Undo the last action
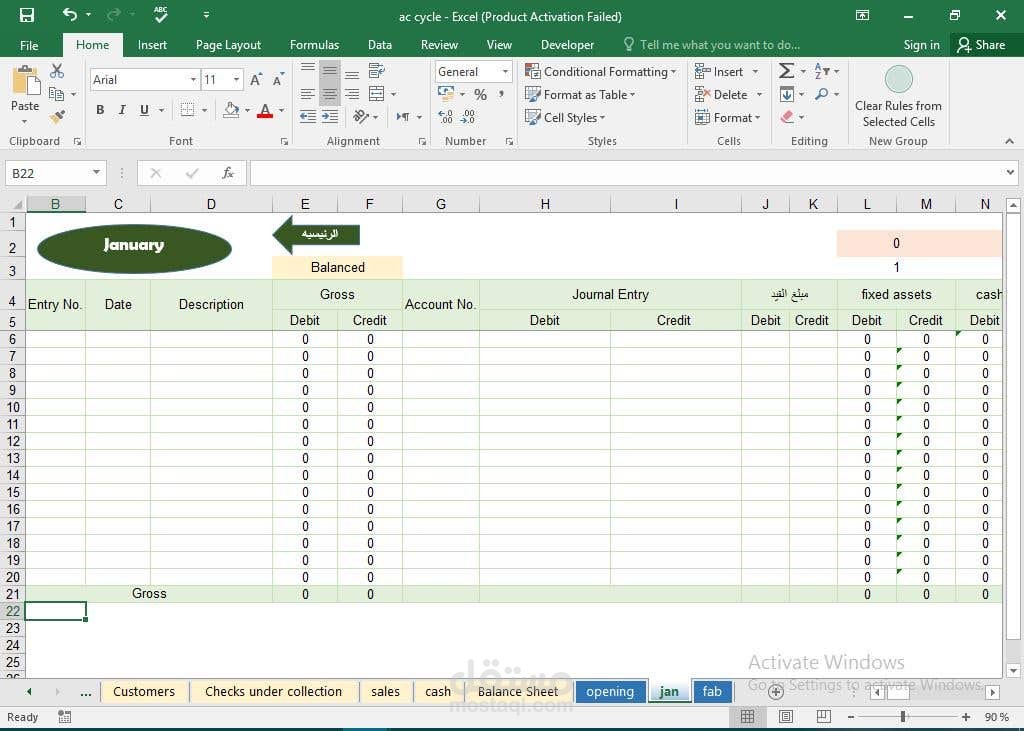Screen dimensions: 1024x731 (70, 14)
